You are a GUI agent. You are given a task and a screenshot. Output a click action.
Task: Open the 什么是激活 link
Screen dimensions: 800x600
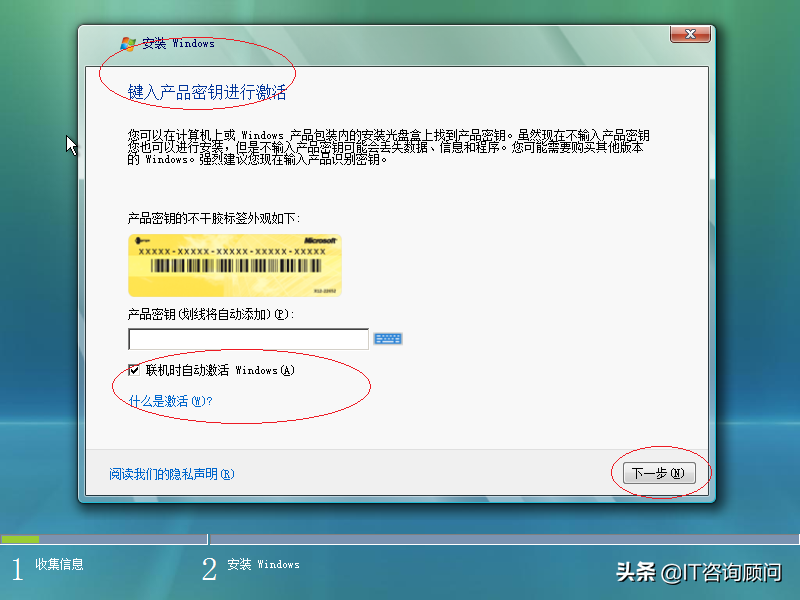tap(170, 401)
